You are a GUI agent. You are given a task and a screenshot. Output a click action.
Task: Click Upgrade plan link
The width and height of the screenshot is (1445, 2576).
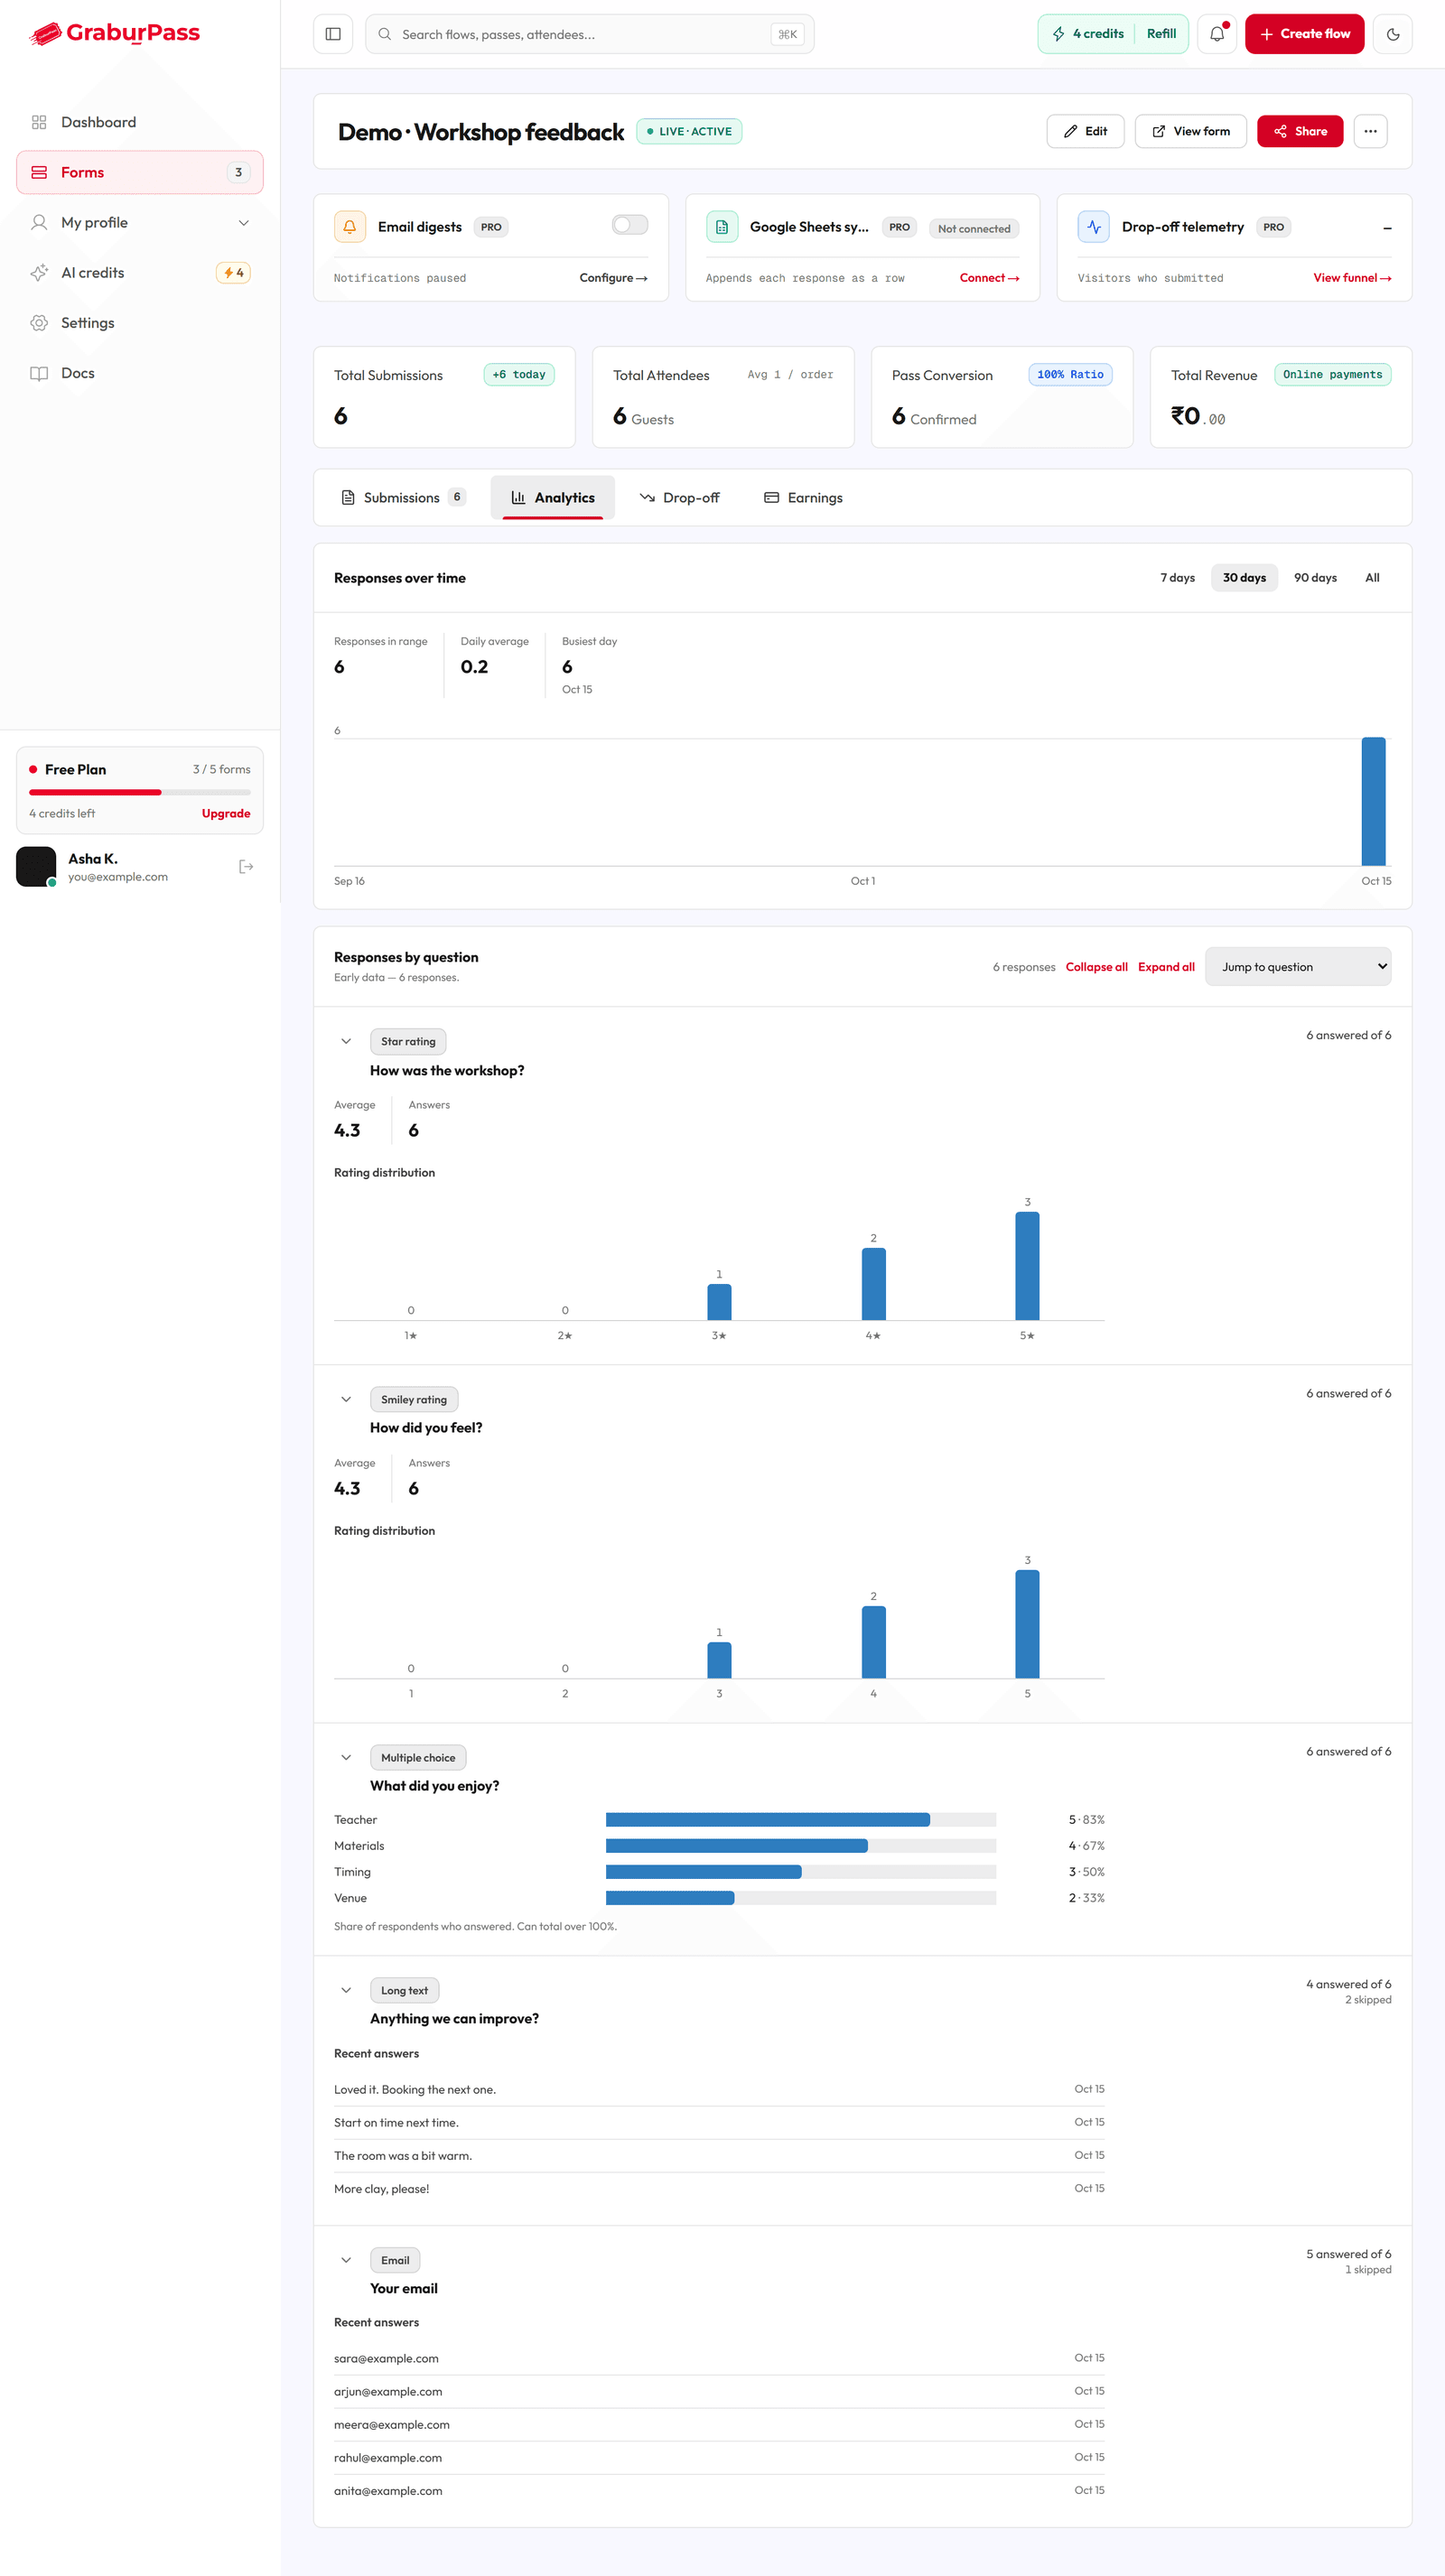[226, 814]
